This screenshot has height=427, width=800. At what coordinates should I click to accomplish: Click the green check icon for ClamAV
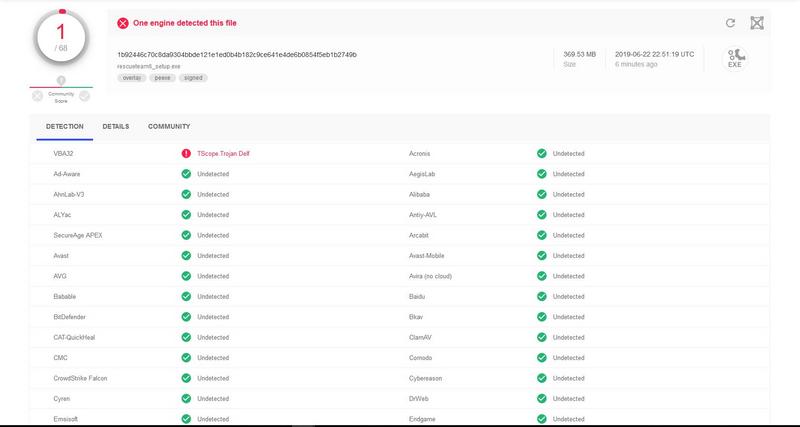click(x=542, y=337)
